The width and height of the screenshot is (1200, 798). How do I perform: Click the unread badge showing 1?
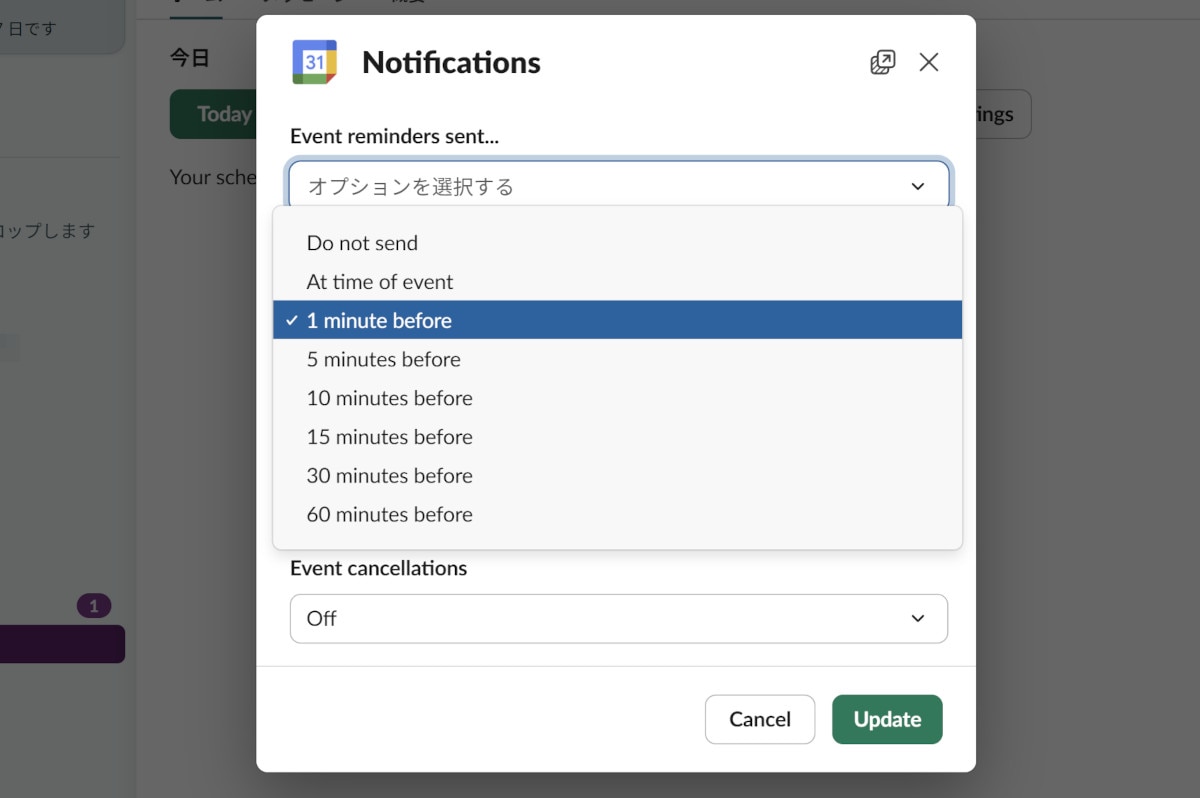[x=94, y=606]
